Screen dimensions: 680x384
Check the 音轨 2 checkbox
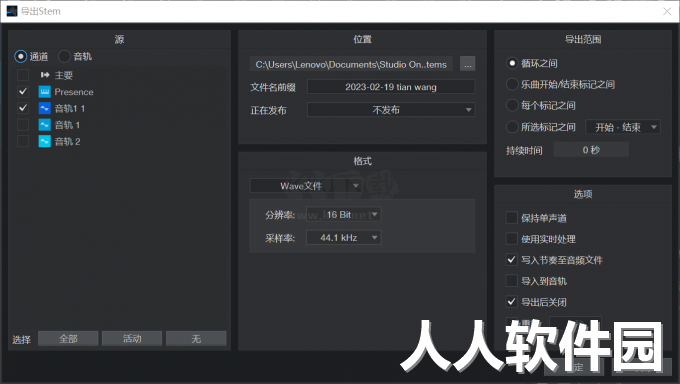click(23, 141)
